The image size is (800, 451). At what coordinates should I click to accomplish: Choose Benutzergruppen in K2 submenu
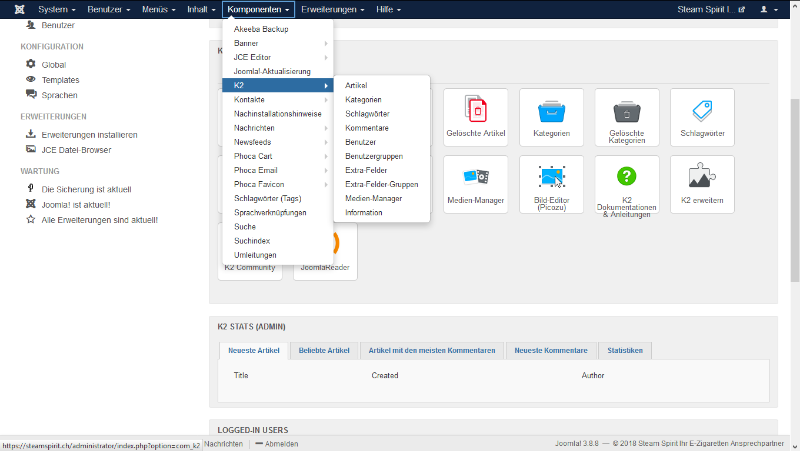(382, 156)
